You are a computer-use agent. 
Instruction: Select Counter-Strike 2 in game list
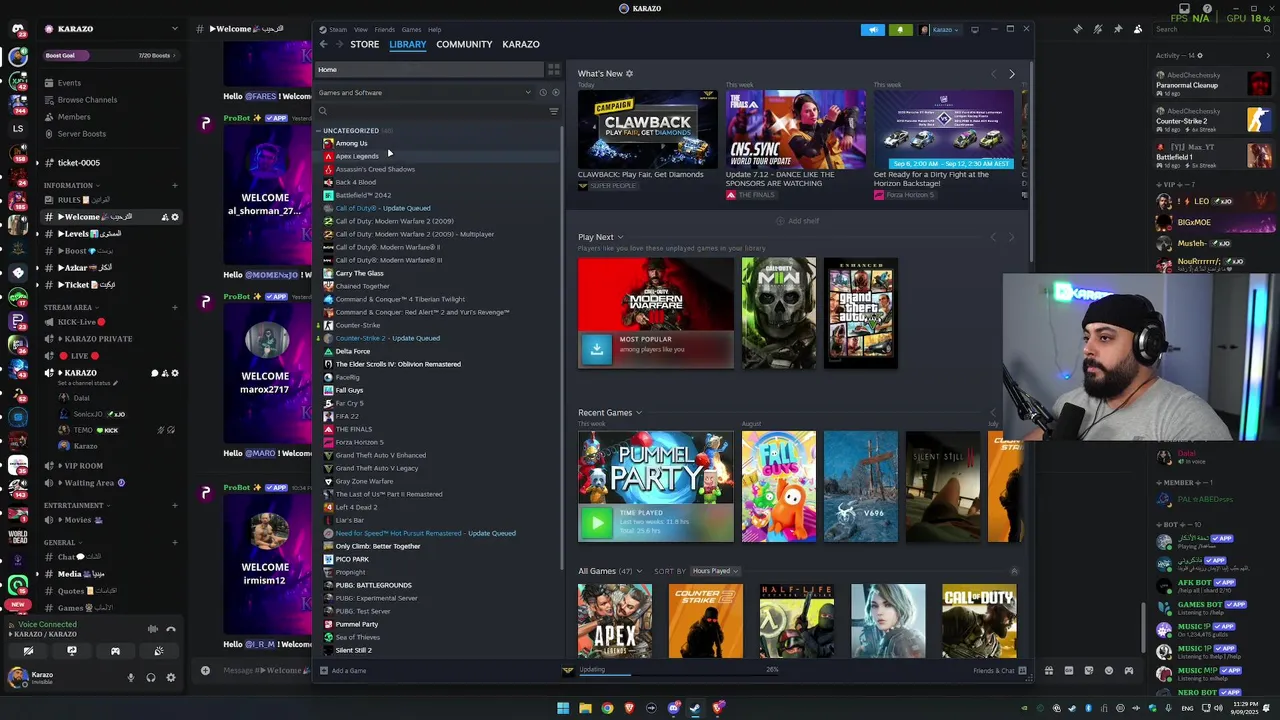388,338
